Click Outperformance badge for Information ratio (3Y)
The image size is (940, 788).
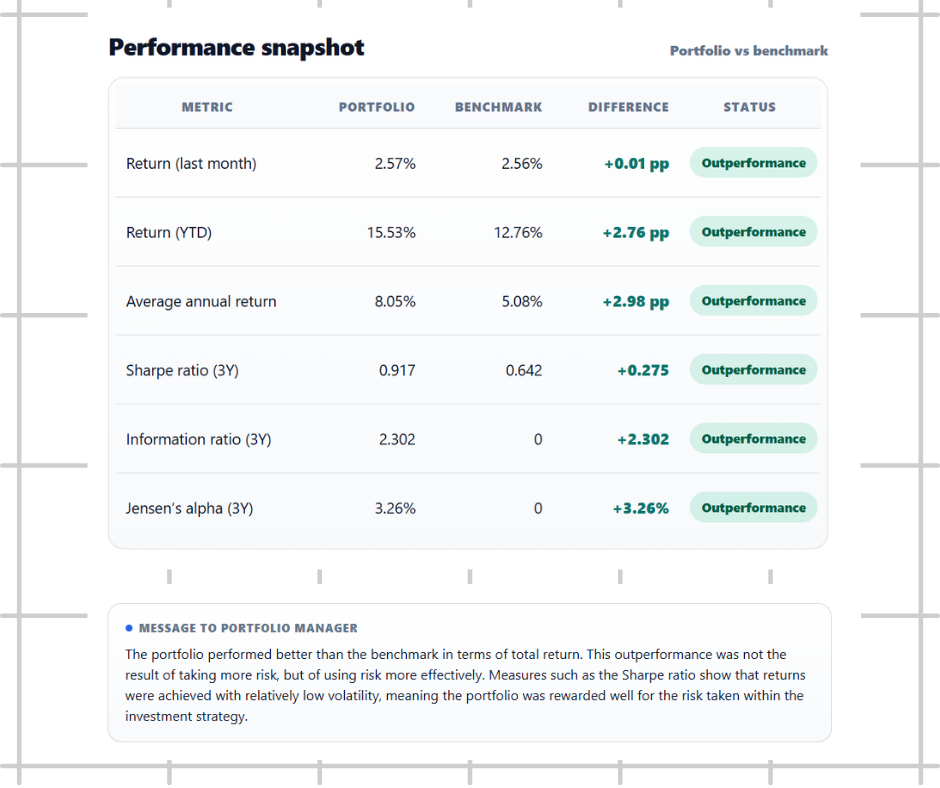coord(753,439)
